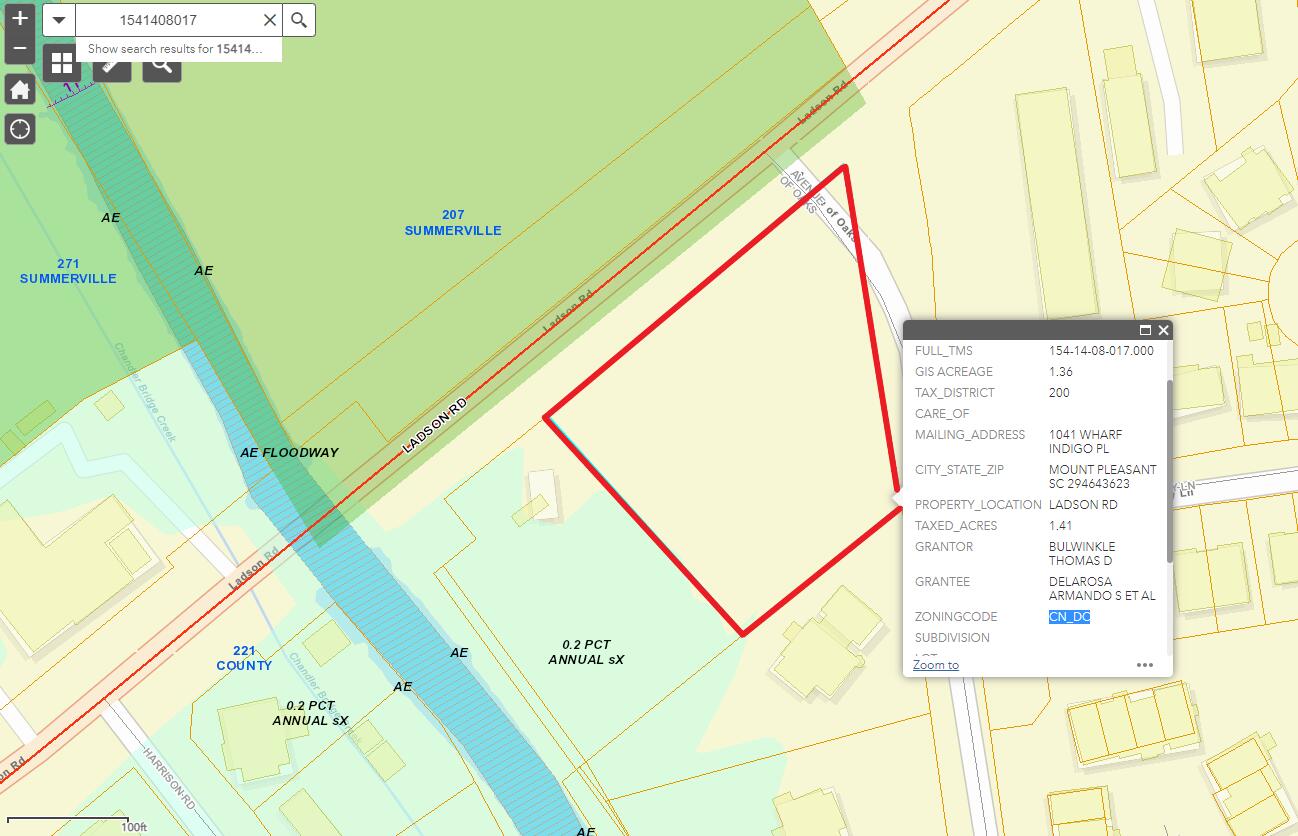Open the basemap gallery grid widget
Viewport: 1298px width, 836px height.
62,64
